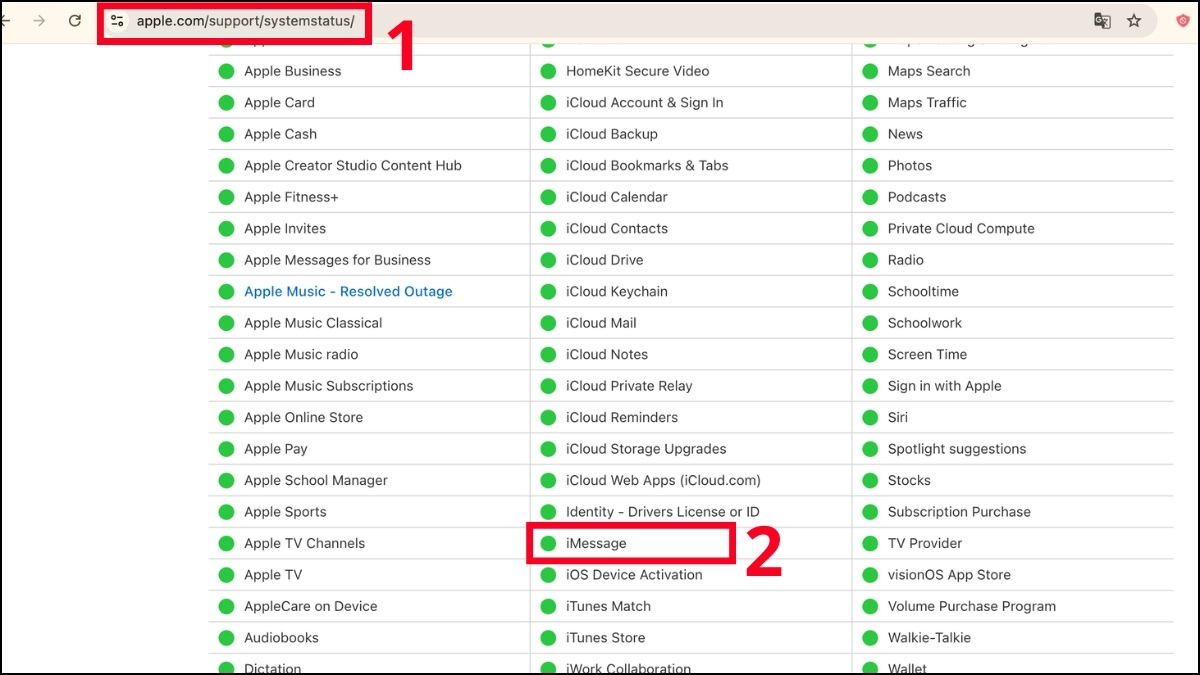The image size is (1200, 675).
Task: Open the shield extension icon
Action: point(1183,21)
